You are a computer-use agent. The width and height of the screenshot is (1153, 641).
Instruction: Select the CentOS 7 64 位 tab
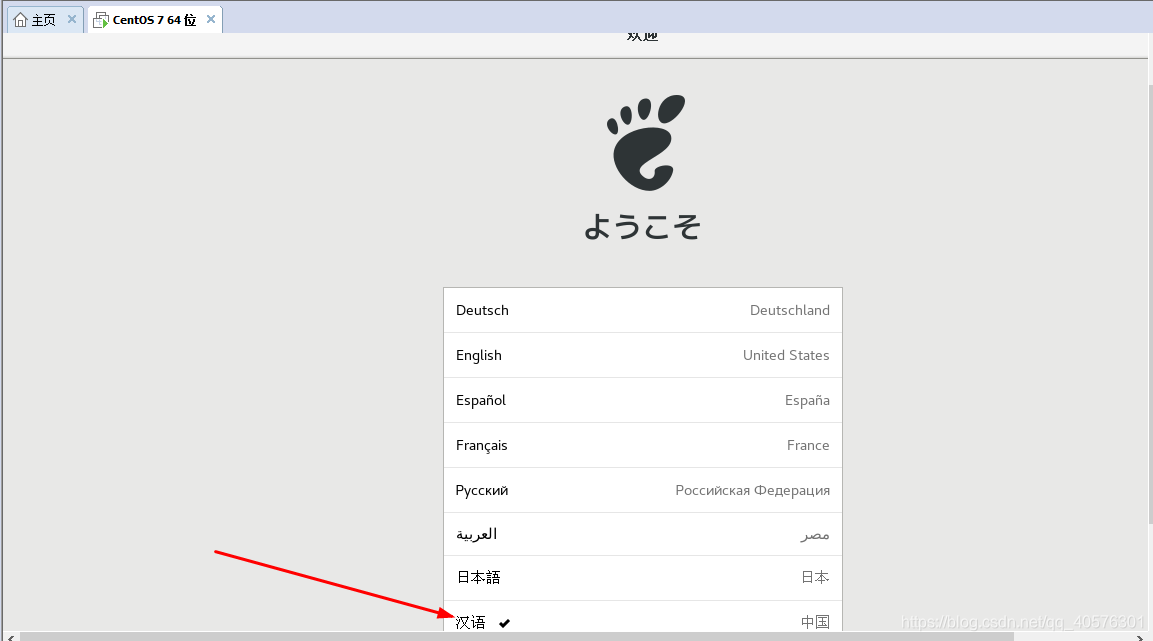click(x=154, y=20)
